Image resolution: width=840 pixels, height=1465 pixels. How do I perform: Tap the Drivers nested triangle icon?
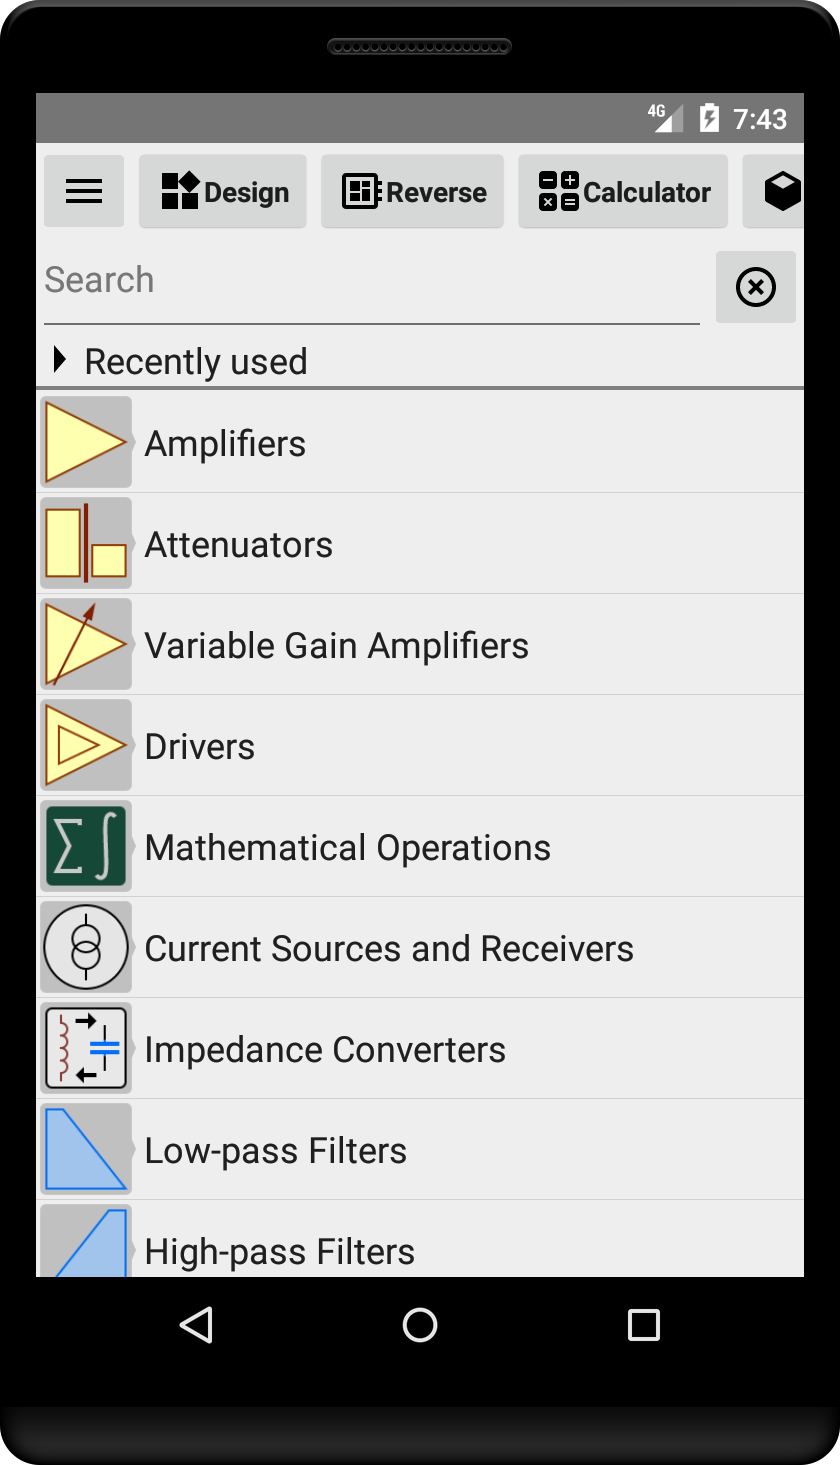pos(86,745)
